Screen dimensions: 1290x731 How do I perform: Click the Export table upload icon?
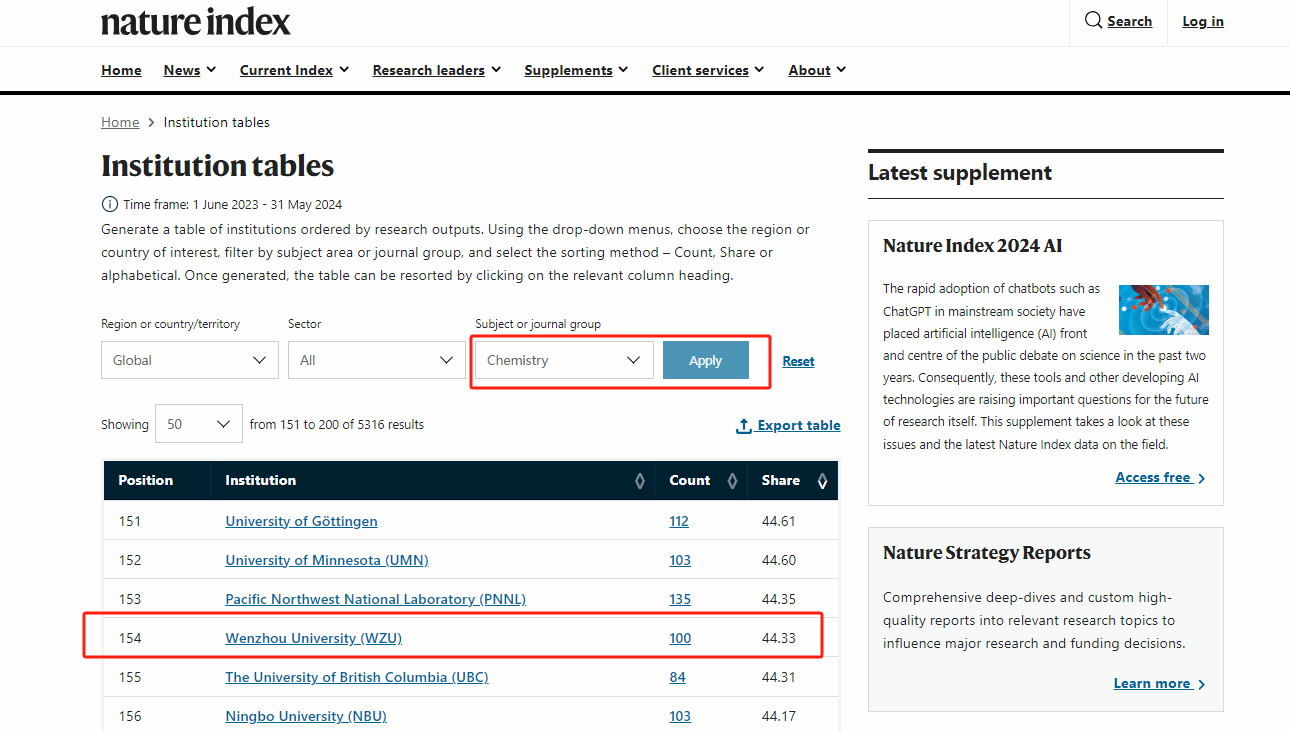(x=744, y=426)
